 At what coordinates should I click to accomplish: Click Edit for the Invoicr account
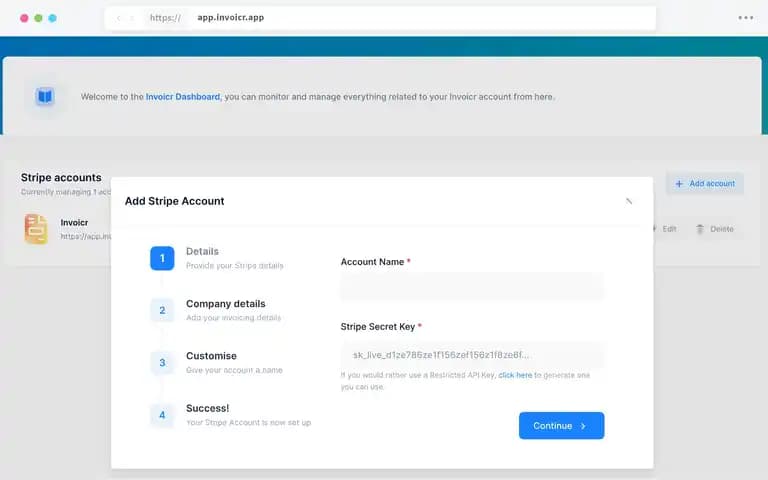(x=664, y=229)
